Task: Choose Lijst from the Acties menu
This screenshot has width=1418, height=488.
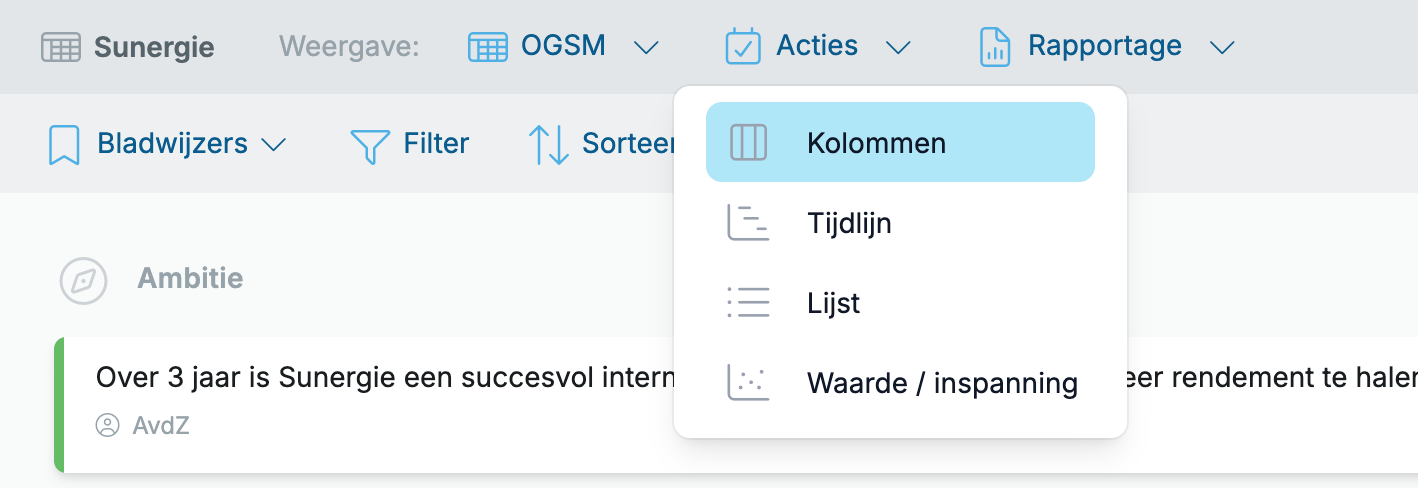Action: click(900, 302)
